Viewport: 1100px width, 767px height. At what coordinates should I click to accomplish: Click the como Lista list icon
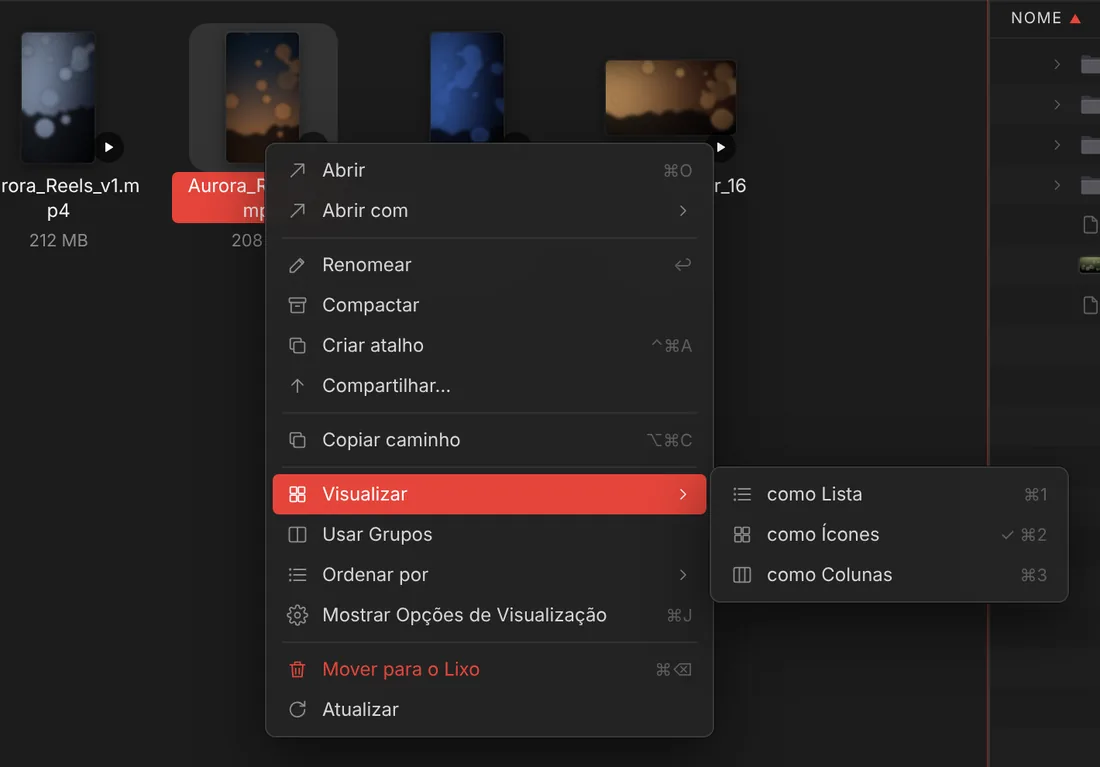pos(742,494)
